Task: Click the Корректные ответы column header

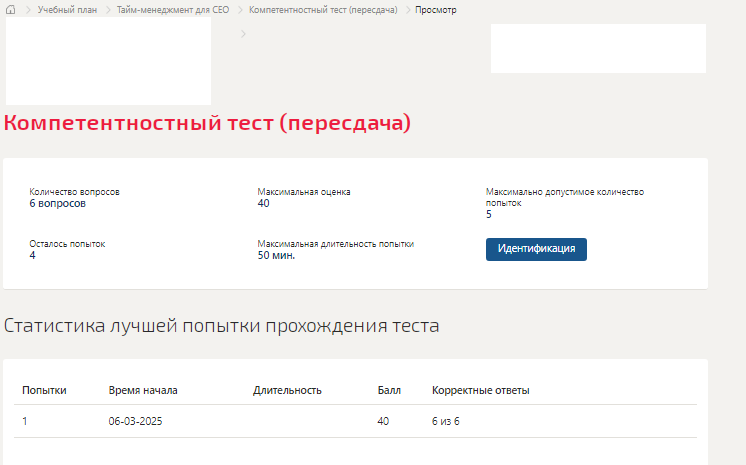Action: click(x=480, y=390)
